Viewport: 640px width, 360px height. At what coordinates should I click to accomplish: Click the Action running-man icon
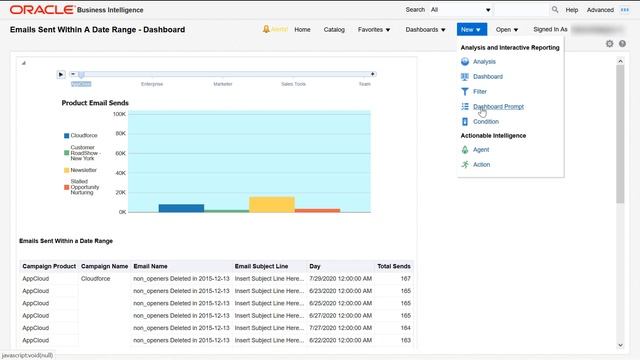point(465,164)
